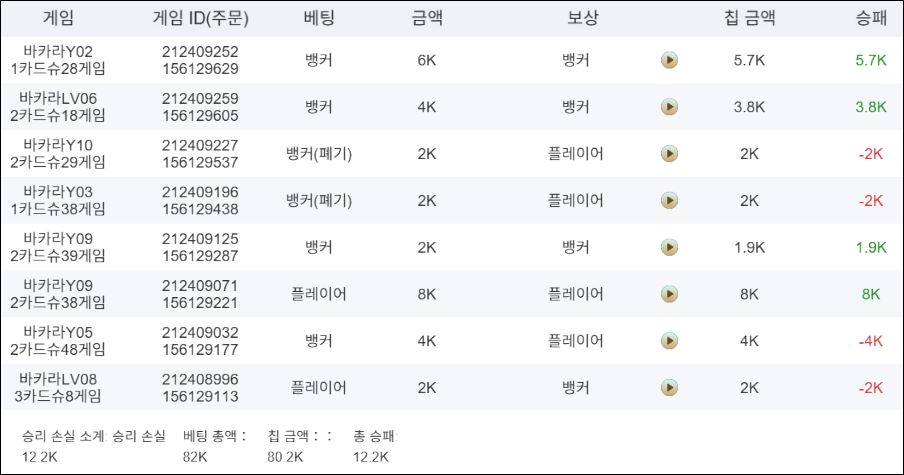Click the 게임 ID(주문) column header
This screenshot has height=475, width=904.
click(x=200, y=18)
